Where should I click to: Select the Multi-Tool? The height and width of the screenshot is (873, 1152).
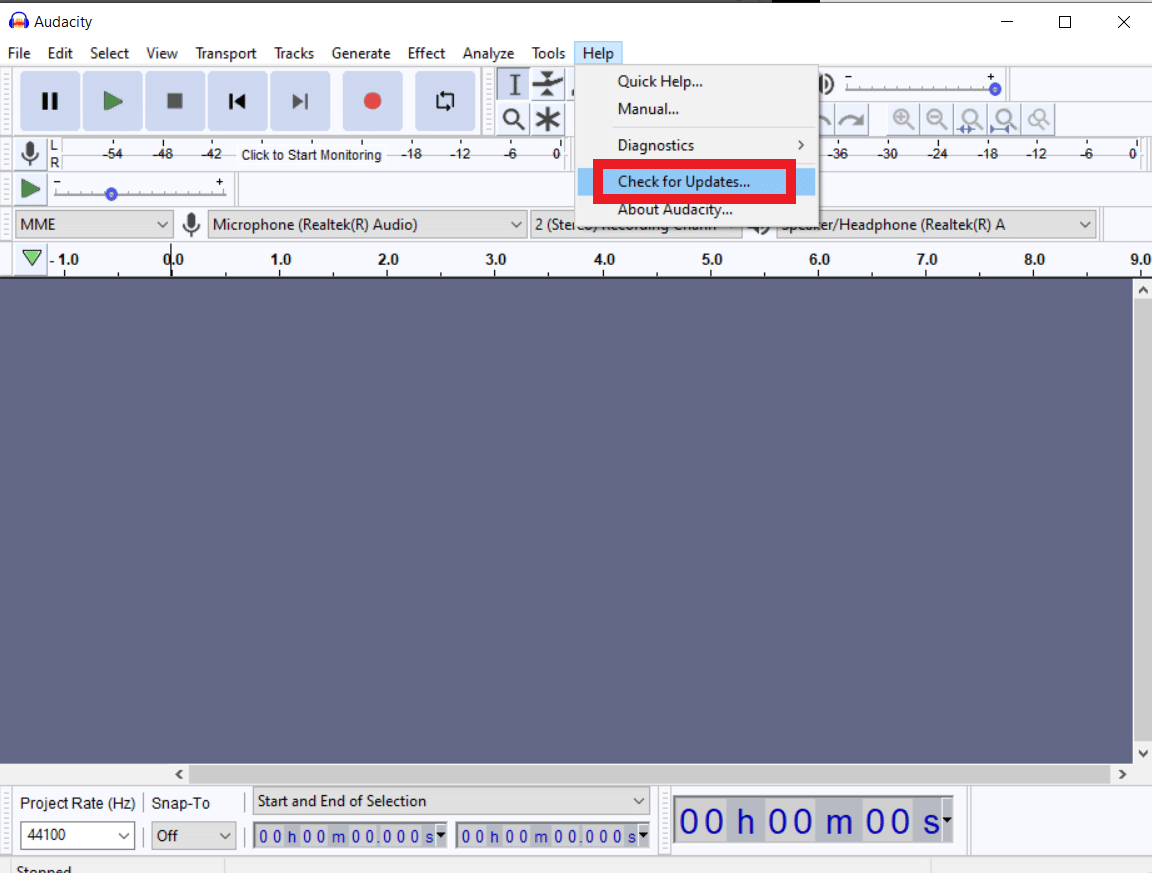pos(548,119)
